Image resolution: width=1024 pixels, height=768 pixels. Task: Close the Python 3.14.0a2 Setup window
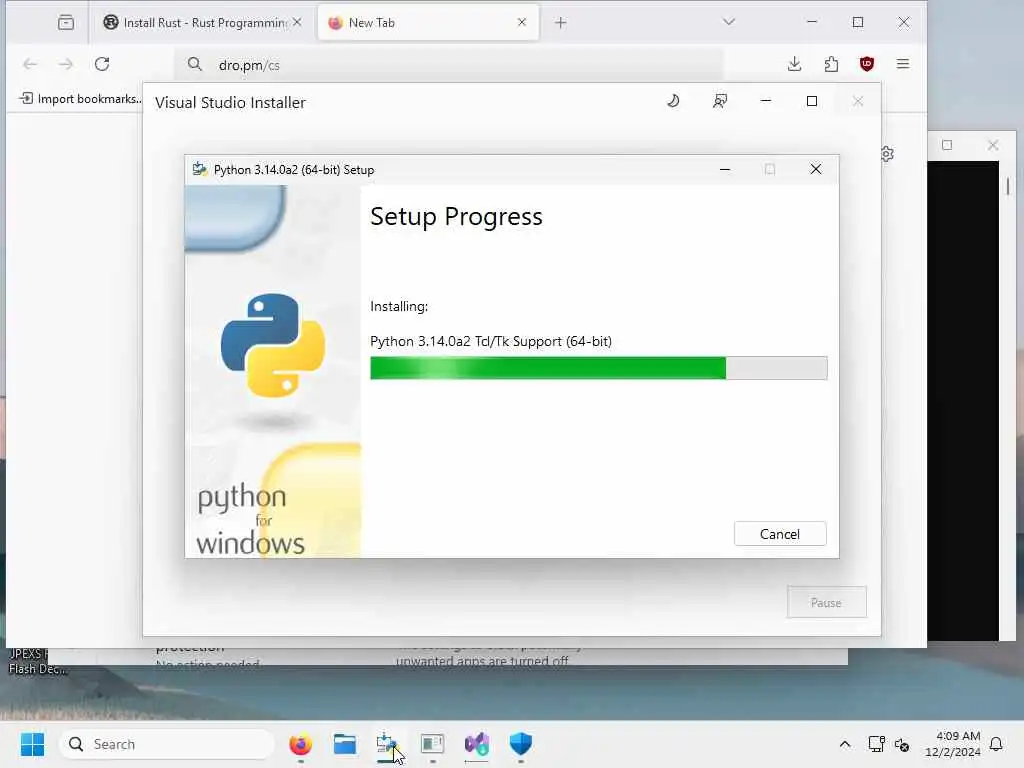tap(816, 169)
